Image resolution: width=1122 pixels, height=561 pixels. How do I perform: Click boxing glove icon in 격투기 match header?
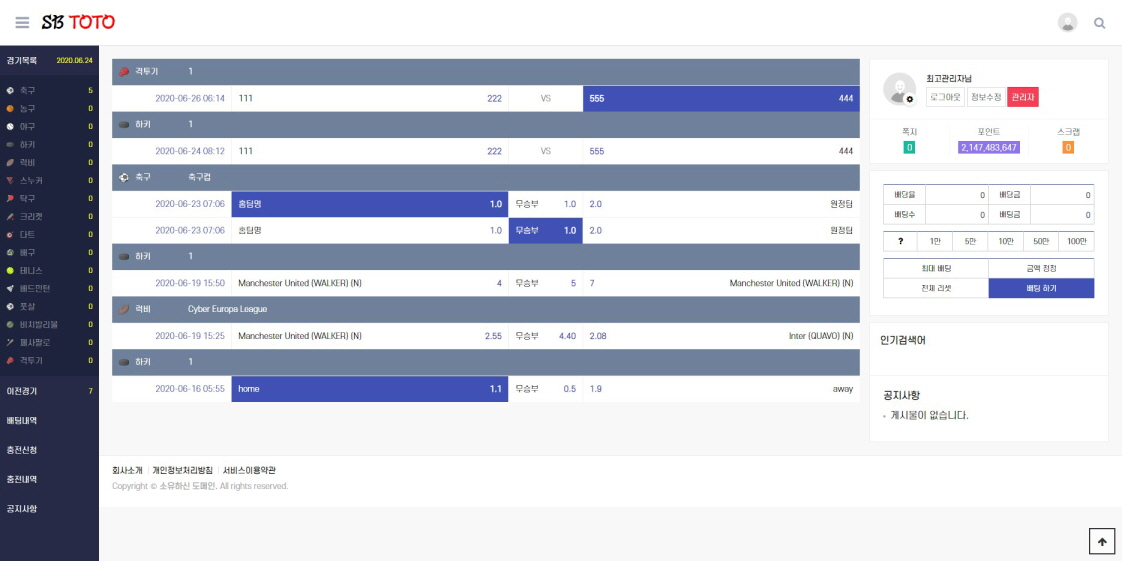point(124,72)
